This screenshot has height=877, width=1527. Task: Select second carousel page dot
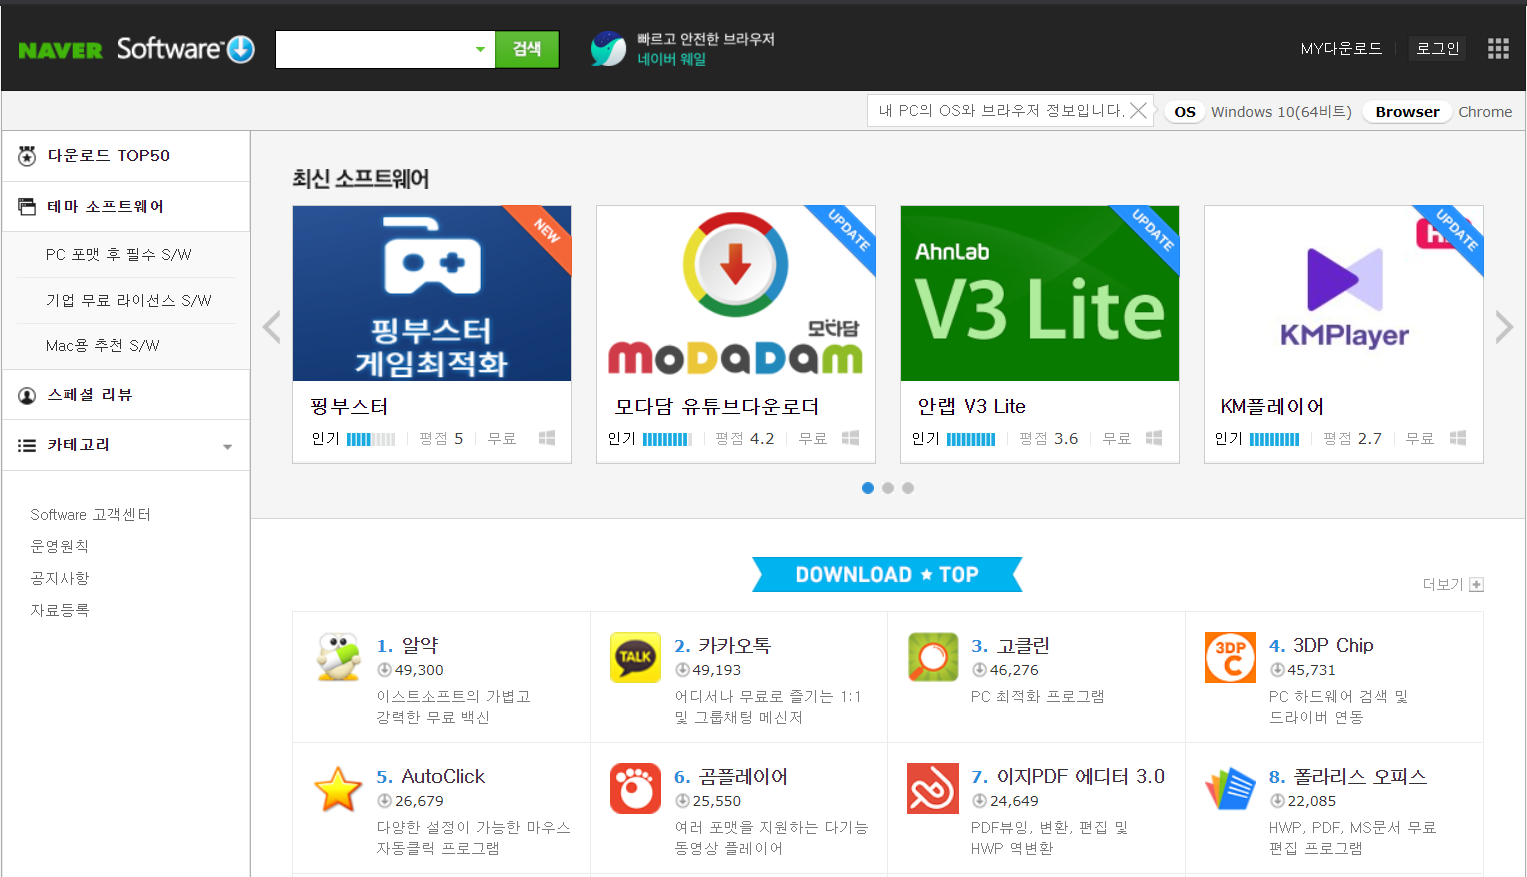[x=888, y=488]
